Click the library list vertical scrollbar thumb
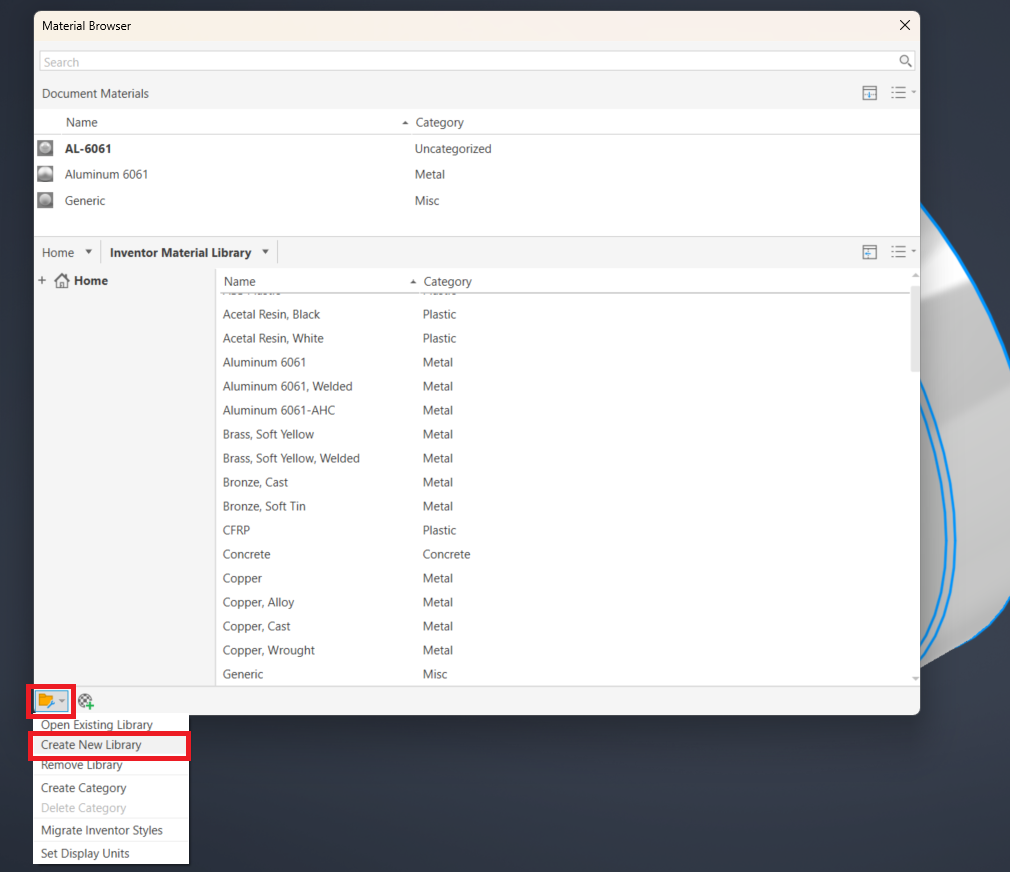Viewport: 1010px width, 872px height. click(x=915, y=330)
